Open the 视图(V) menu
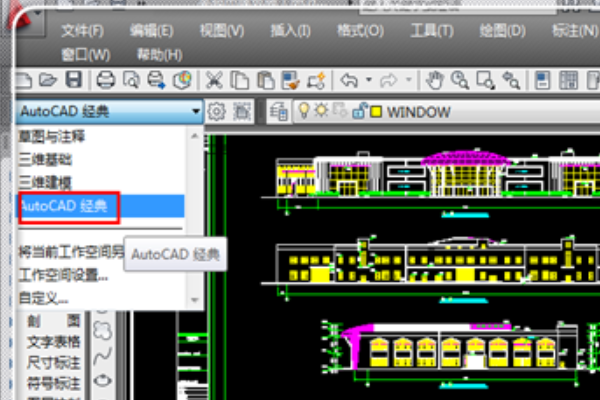 tap(222, 31)
